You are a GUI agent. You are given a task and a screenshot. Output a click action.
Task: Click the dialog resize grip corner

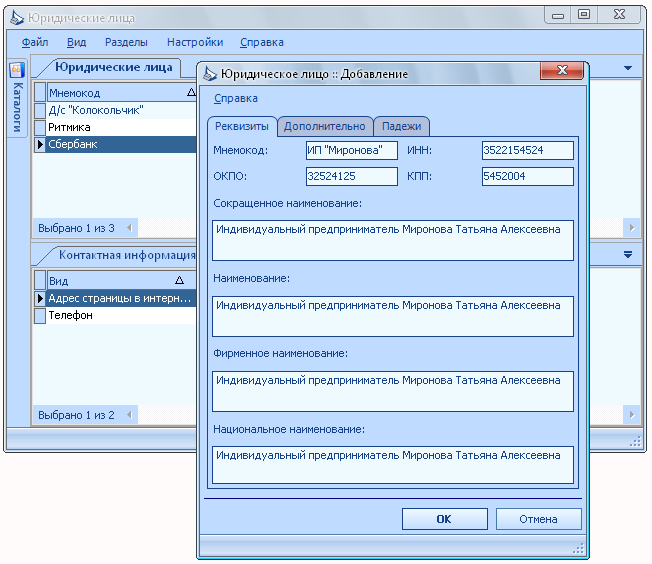click(578, 549)
